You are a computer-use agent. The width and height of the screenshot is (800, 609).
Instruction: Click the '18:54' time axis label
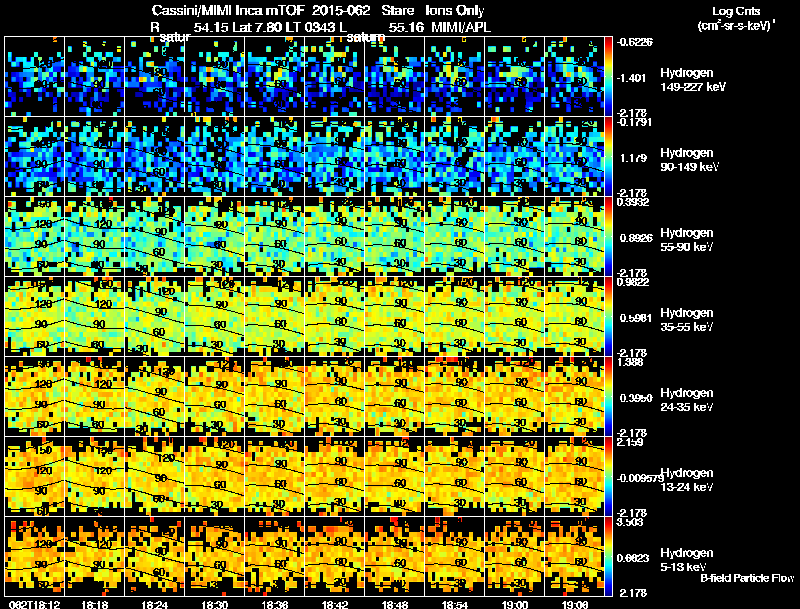coord(455,604)
